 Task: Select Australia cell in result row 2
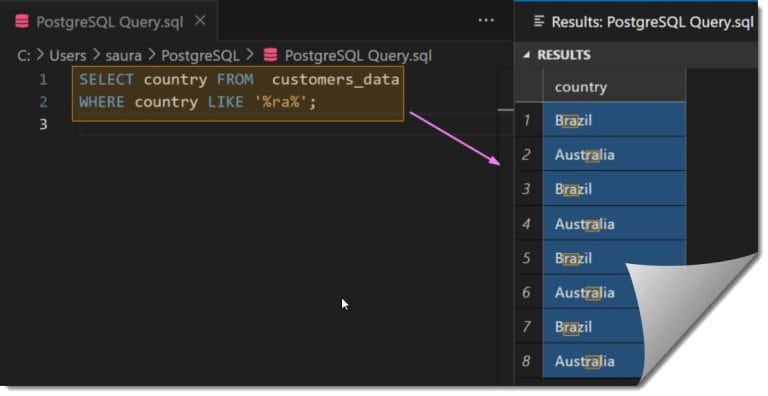click(x=614, y=154)
